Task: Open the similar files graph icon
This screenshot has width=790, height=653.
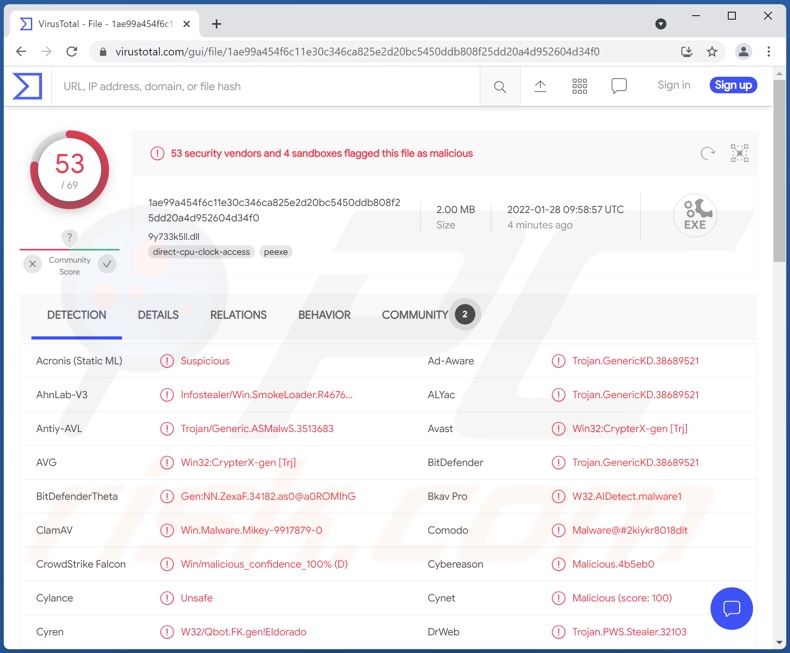Action: (x=740, y=153)
